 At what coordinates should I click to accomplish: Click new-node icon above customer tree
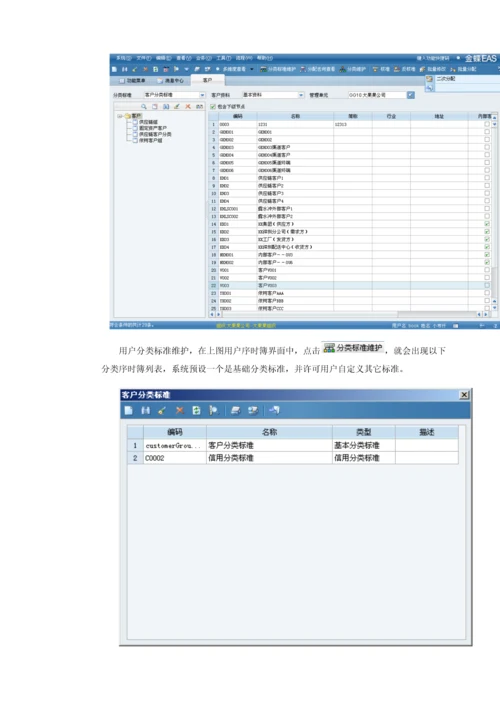[x=155, y=106]
